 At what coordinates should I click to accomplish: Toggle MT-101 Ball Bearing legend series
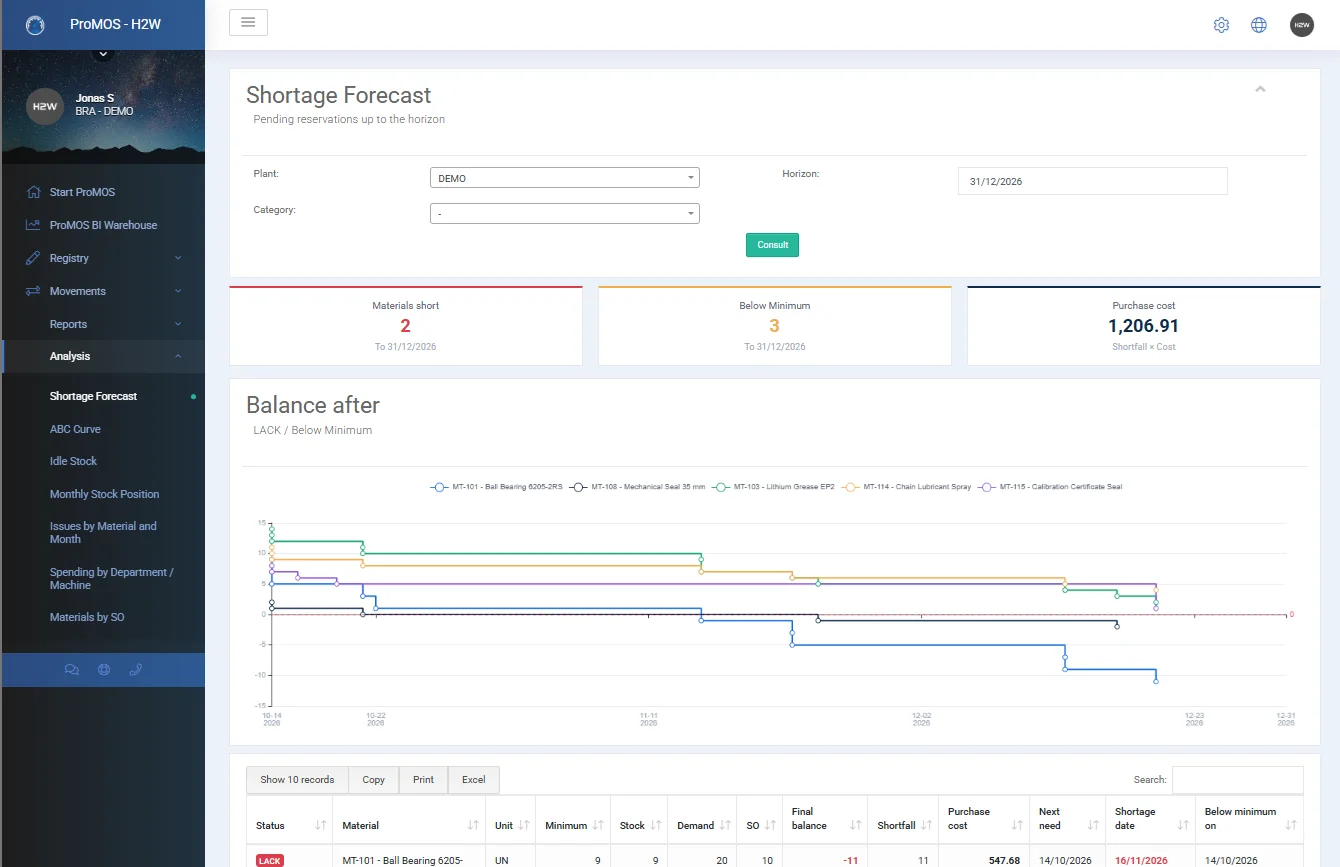(496, 487)
